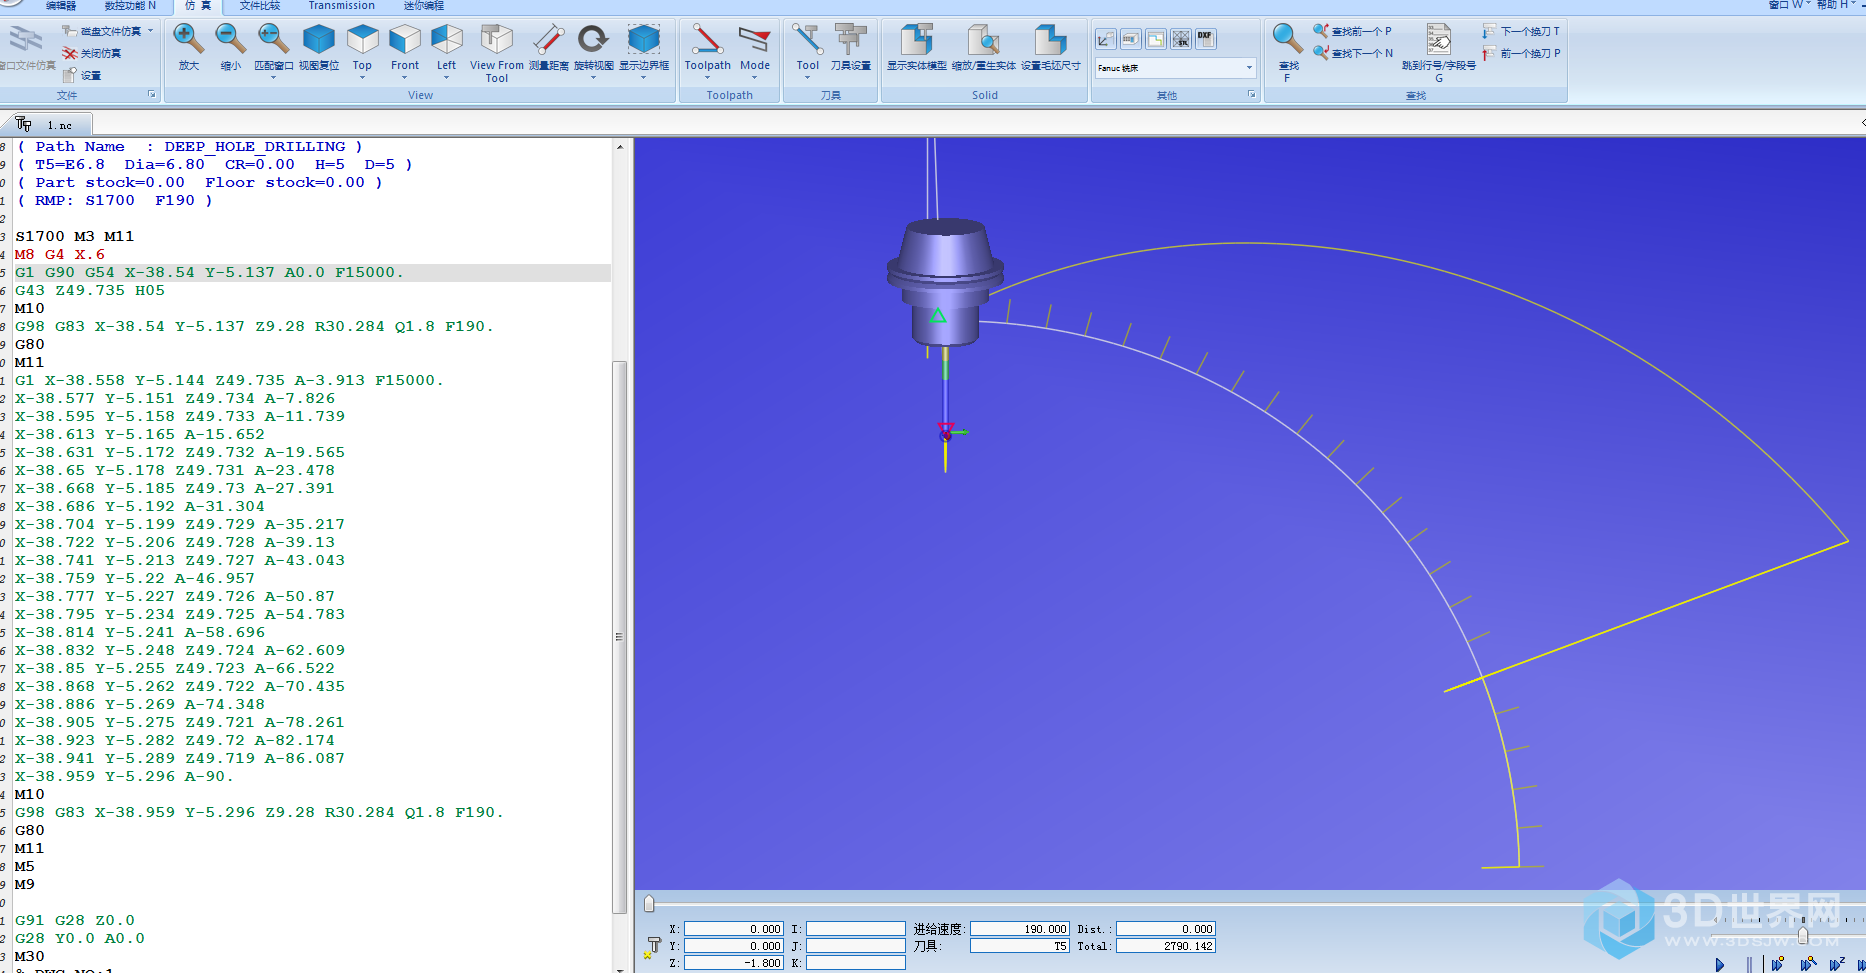Expand the 其他 group dialog launcher

tap(1251, 95)
